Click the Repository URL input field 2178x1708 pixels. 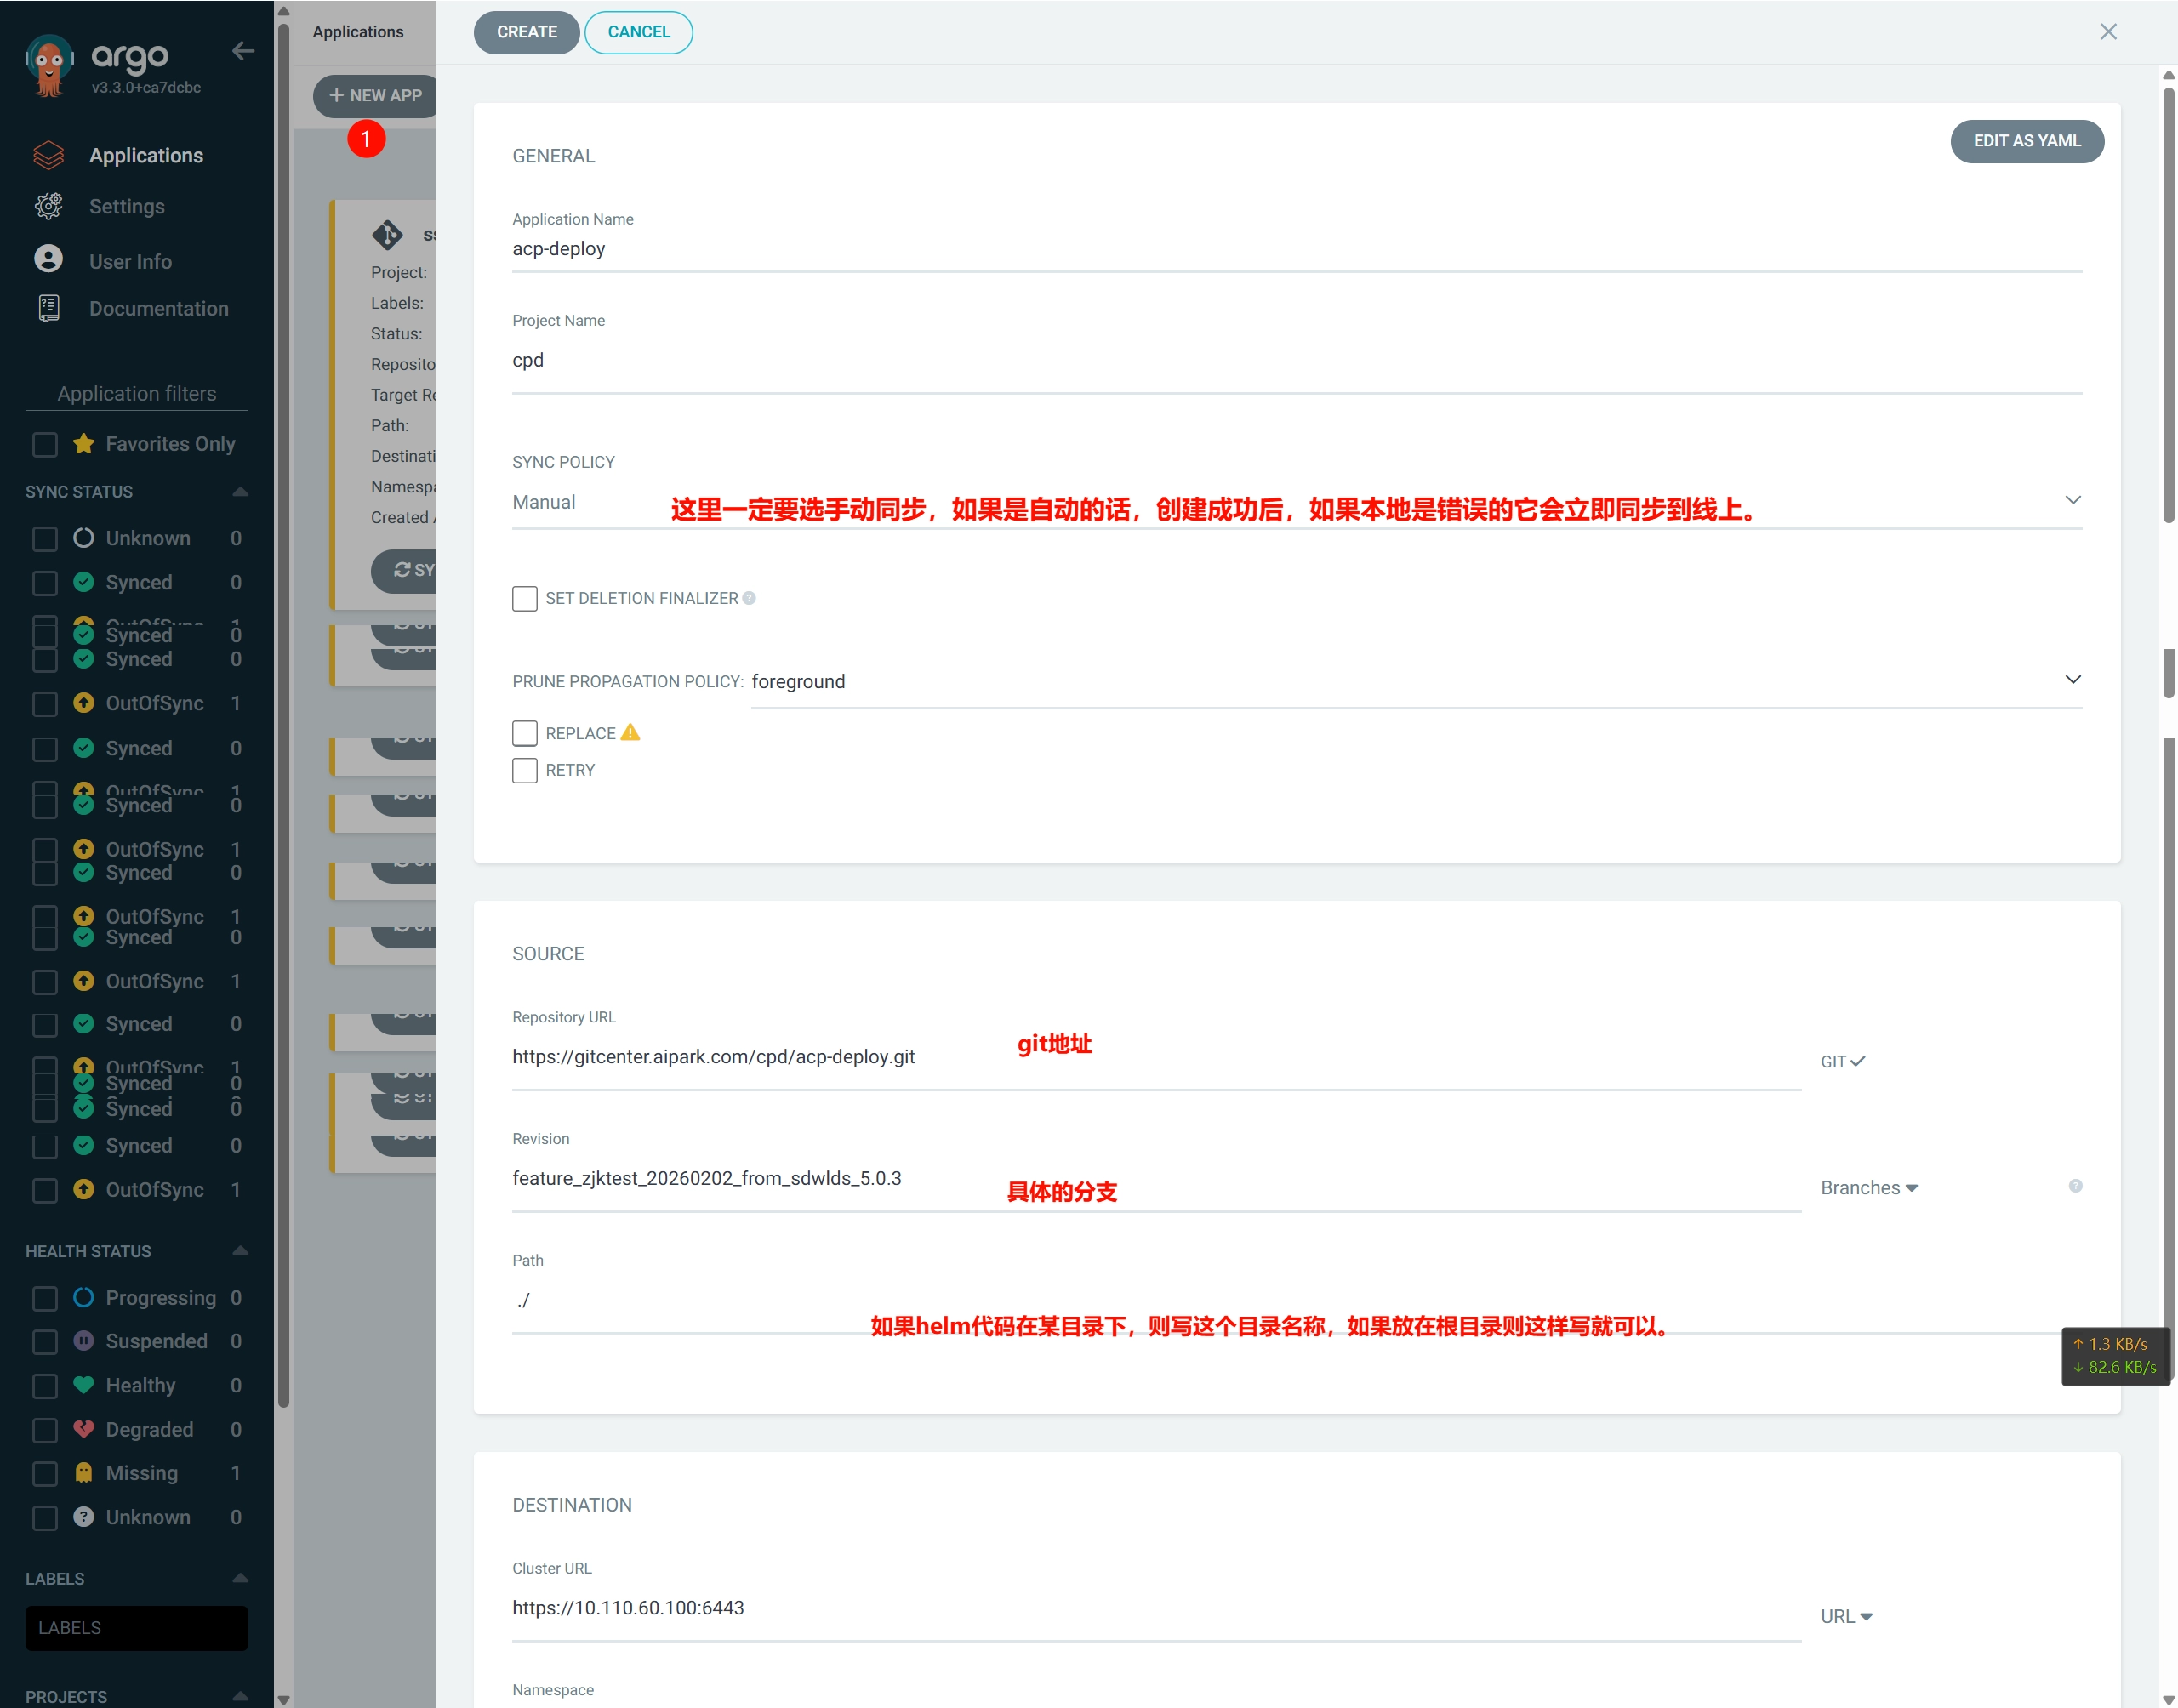pyautogui.click(x=1156, y=1057)
